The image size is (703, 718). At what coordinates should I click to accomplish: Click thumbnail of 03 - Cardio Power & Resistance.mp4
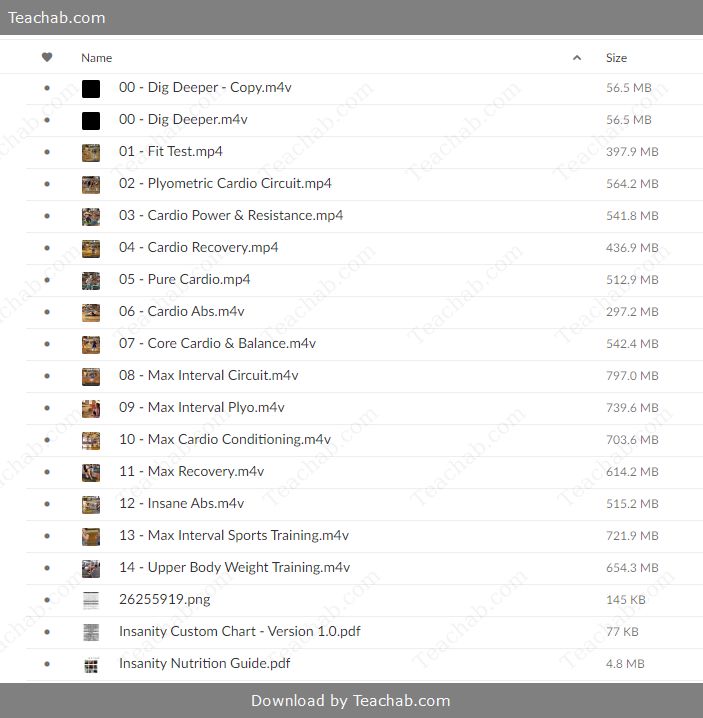(x=91, y=217)
